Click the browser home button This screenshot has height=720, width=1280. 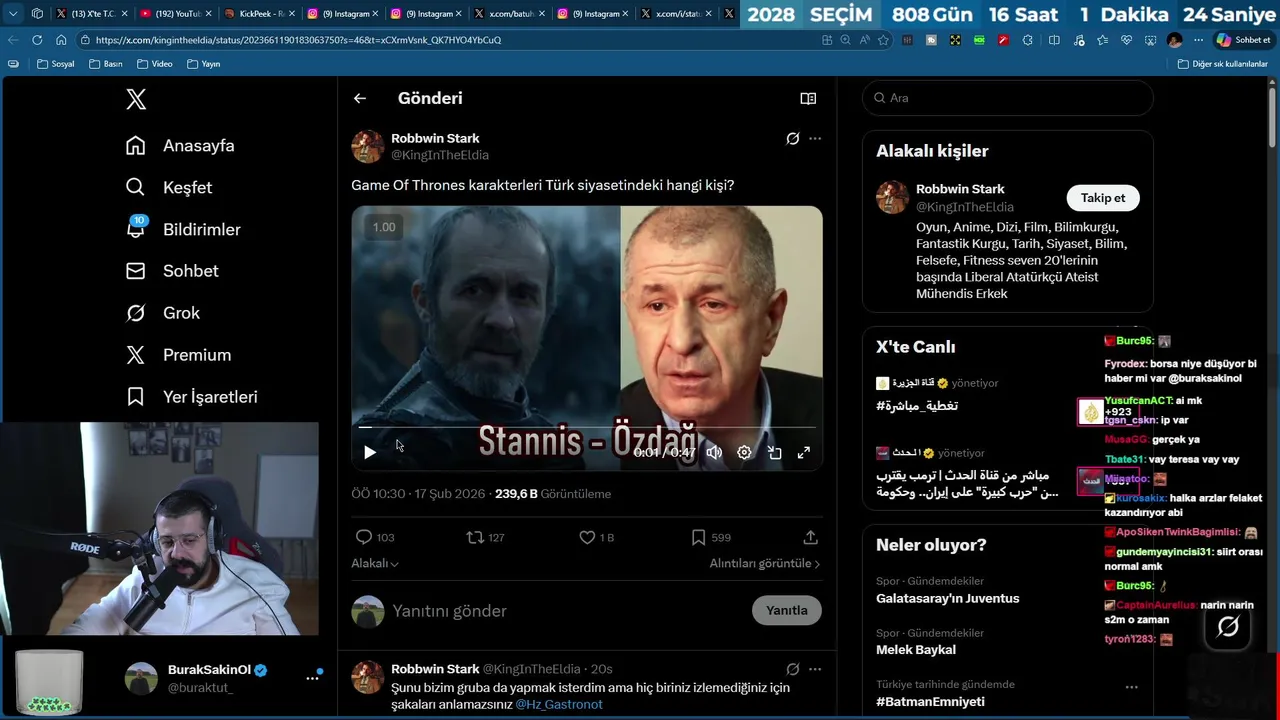61,40
